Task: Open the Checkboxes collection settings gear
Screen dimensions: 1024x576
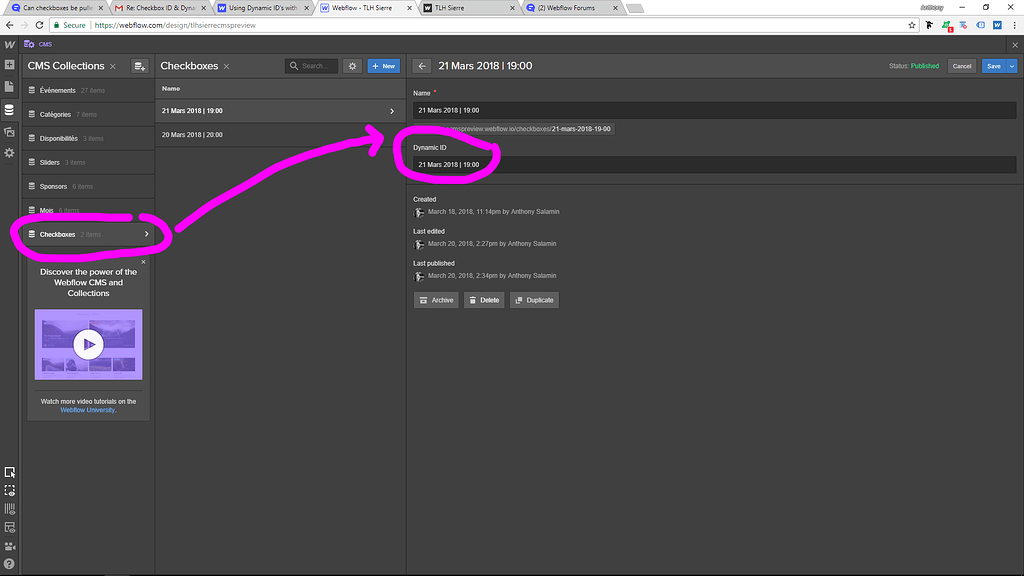Action: (352, 65)
